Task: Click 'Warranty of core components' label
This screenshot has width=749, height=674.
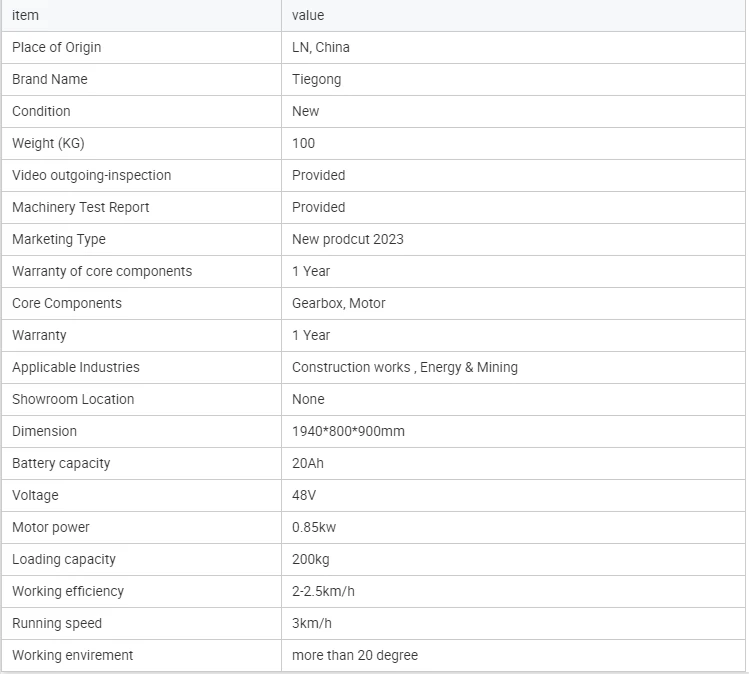Action: [x=102, y=271]
